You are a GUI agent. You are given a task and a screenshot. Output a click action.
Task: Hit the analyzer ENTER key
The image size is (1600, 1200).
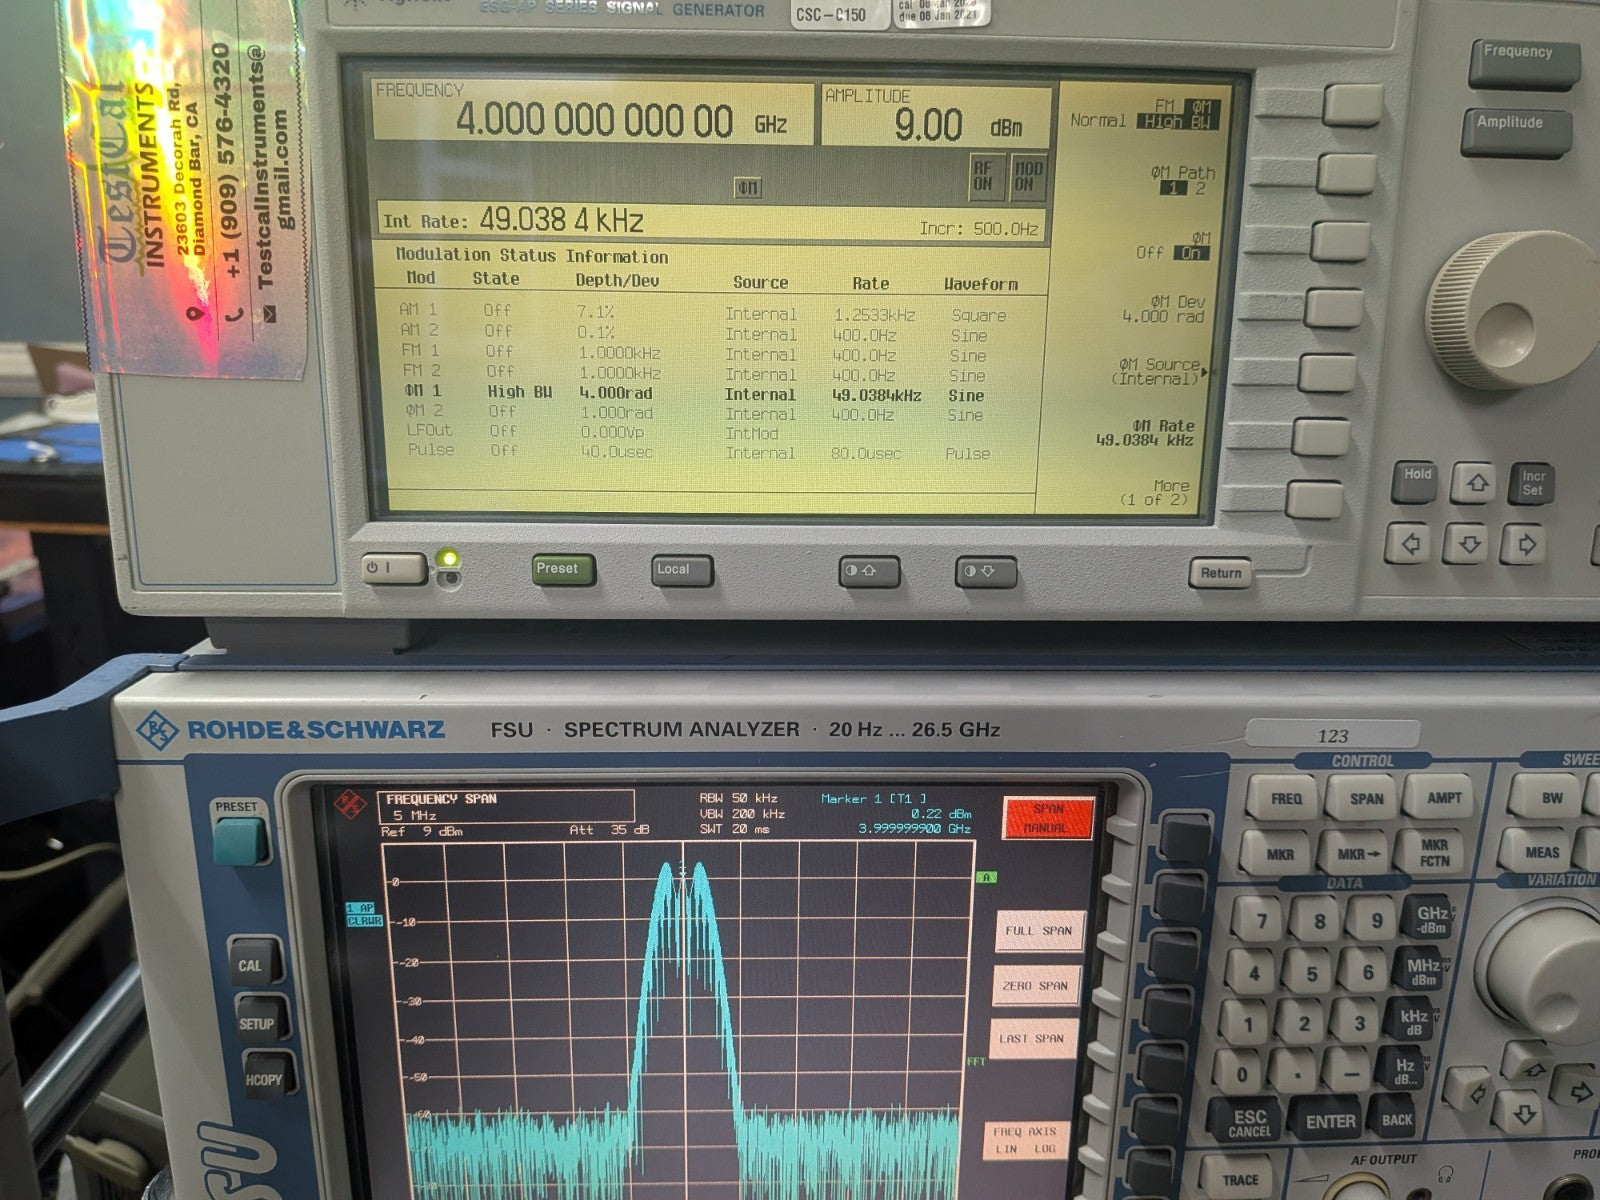1329,1122
